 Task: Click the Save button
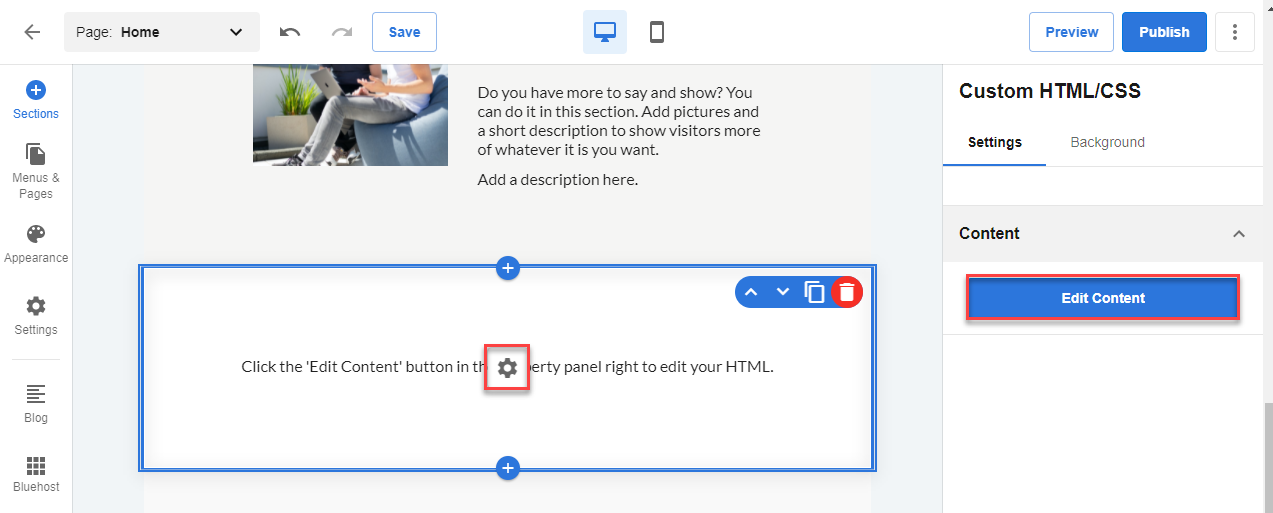pyautogui.click(x=404, y=32)
